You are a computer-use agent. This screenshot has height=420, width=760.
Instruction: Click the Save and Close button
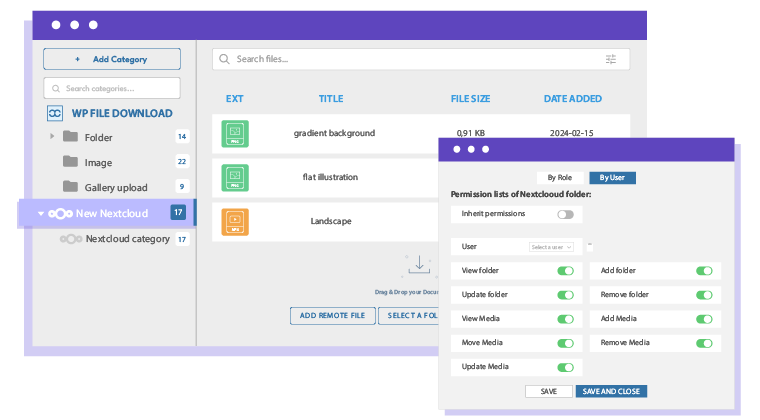point(610,391)
